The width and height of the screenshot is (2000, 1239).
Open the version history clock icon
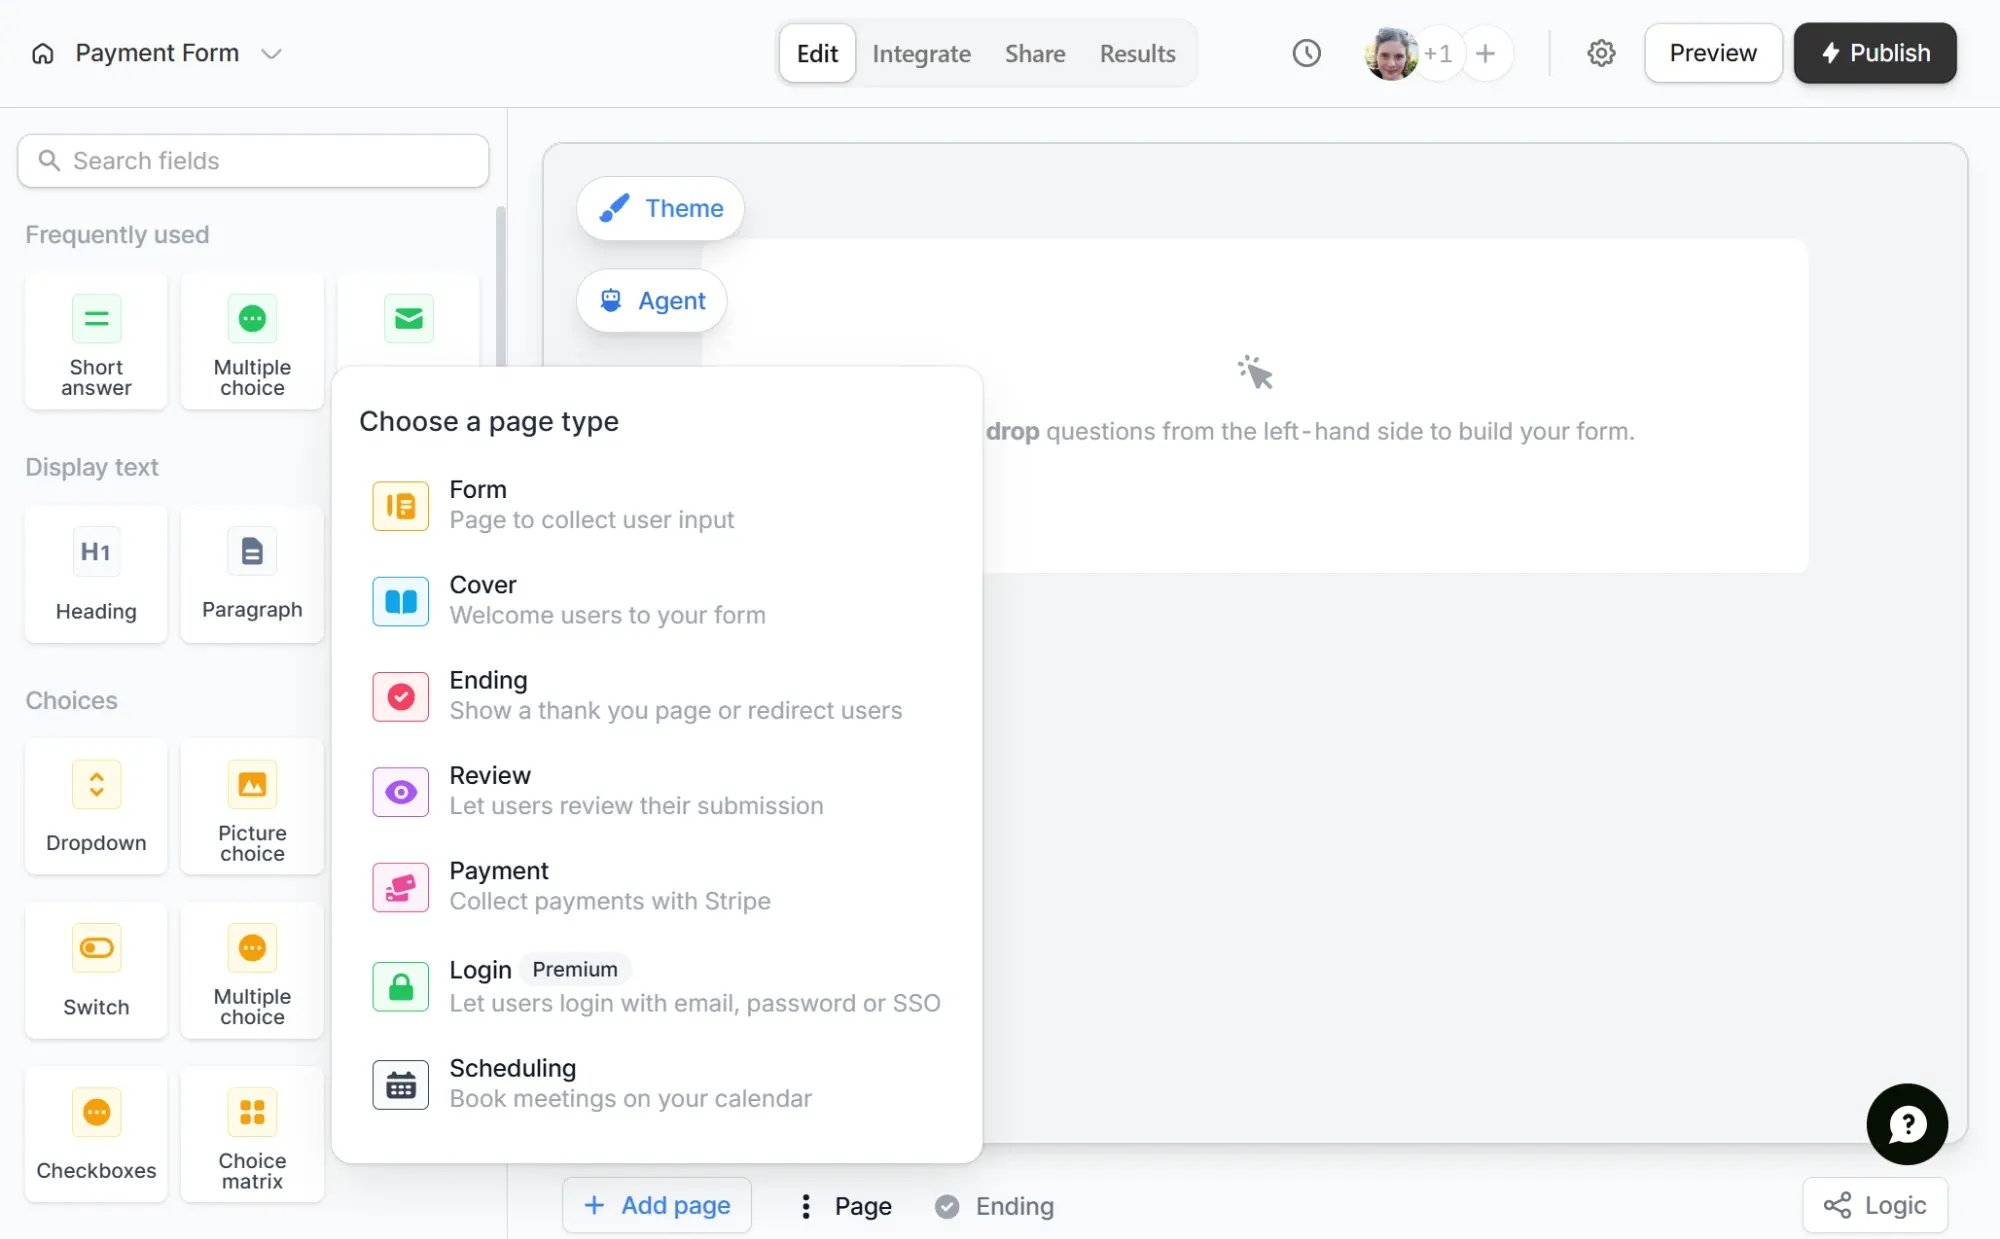pos(1306,53)
